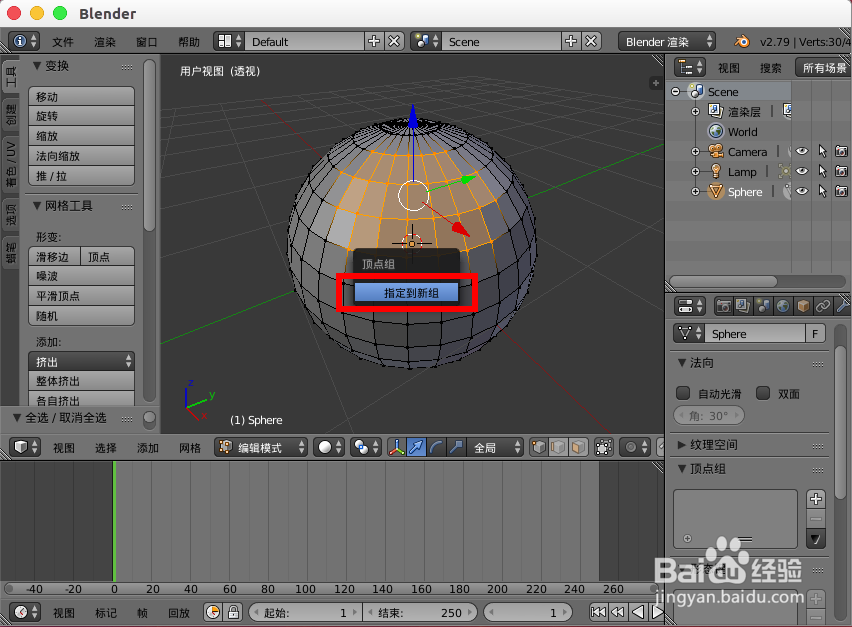
Task: Open the 文件 menu
Action: (62, 42)
